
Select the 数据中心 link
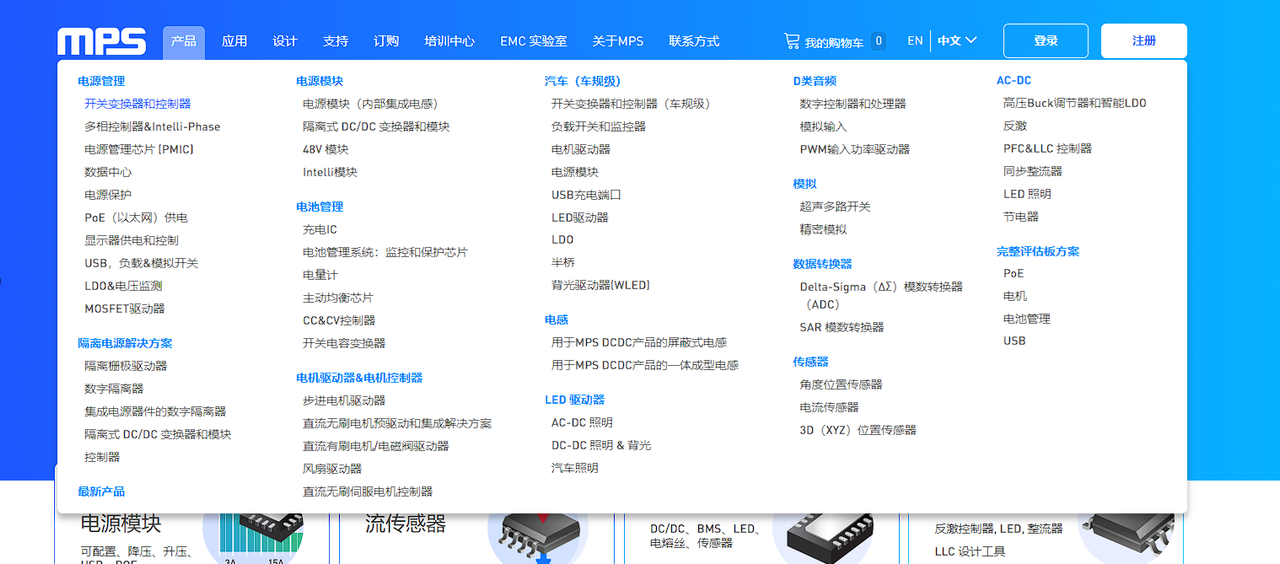(108, 172)
